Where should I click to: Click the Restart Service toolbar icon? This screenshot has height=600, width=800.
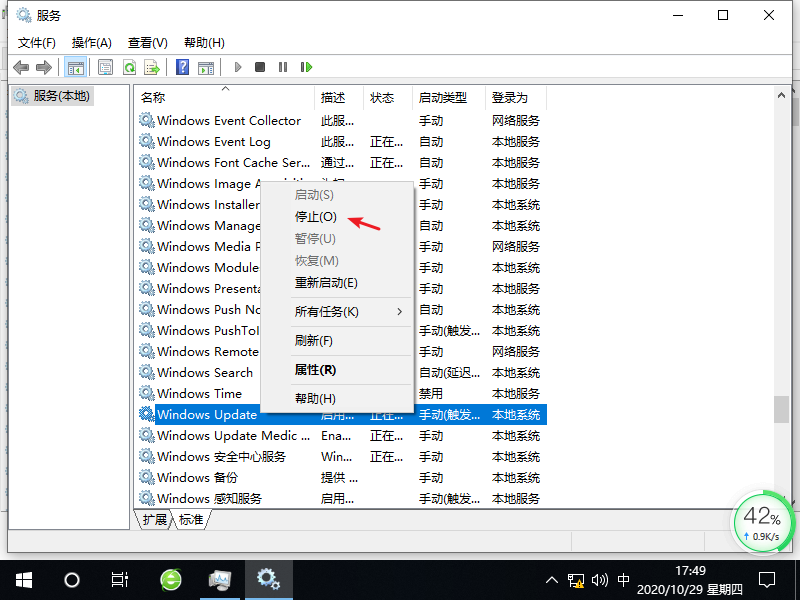coord(307,67)
